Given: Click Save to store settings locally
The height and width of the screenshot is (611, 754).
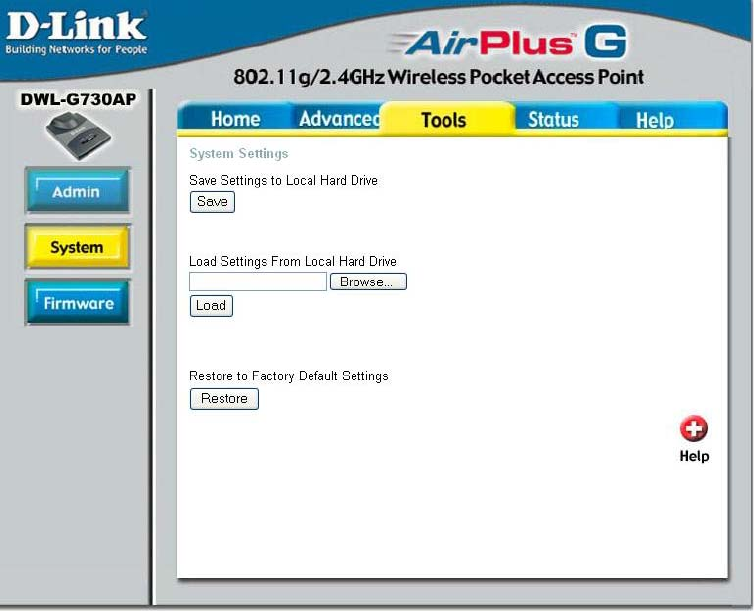Looking at the screenshot, I should 212,201.
